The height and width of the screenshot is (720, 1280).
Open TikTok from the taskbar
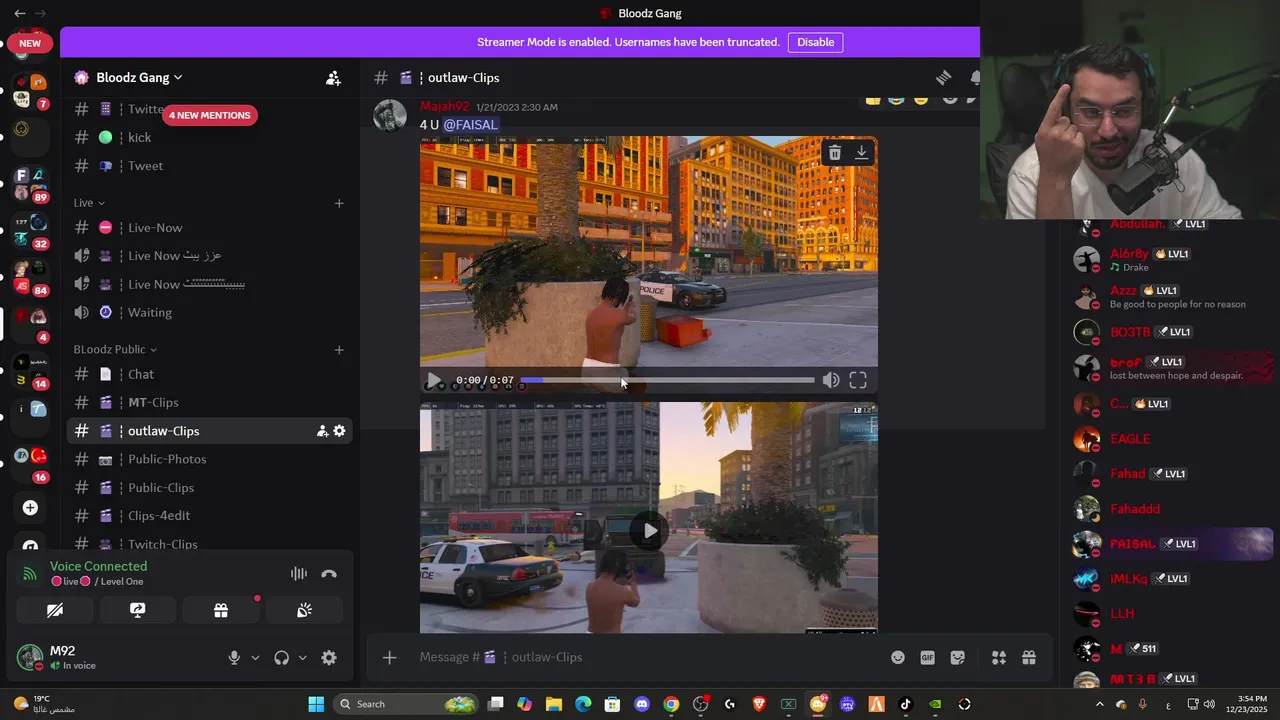905,704
